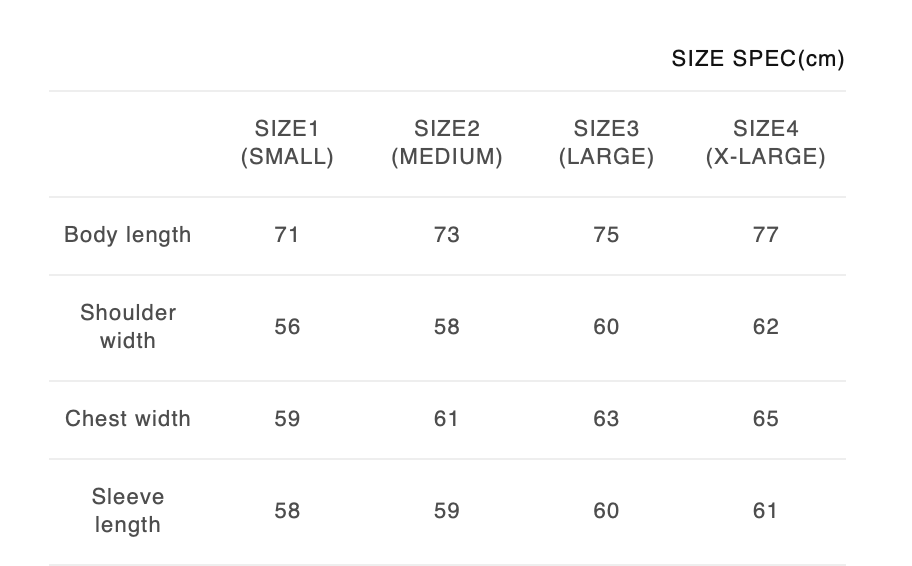Click the SIZE SPEC(cm) heading
The width and height of the screenshot is (912, 566).
click(x=758, y=59)
